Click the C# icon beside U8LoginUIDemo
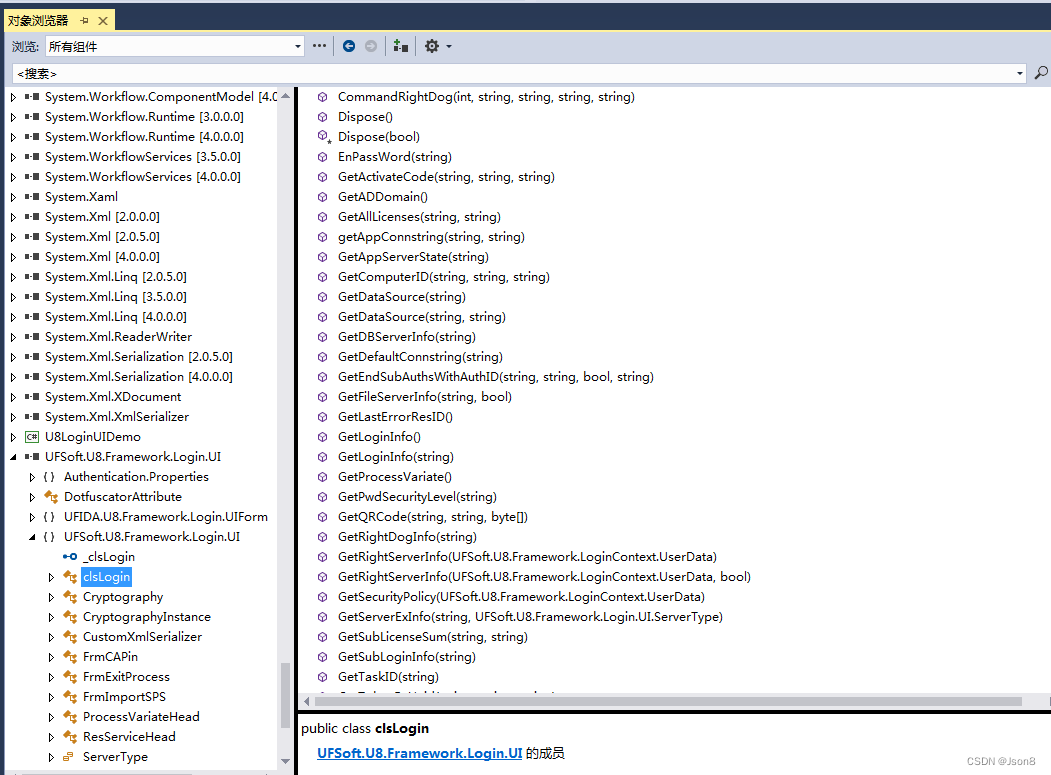This screenshot has height=775, width=1051. point(31,436)
